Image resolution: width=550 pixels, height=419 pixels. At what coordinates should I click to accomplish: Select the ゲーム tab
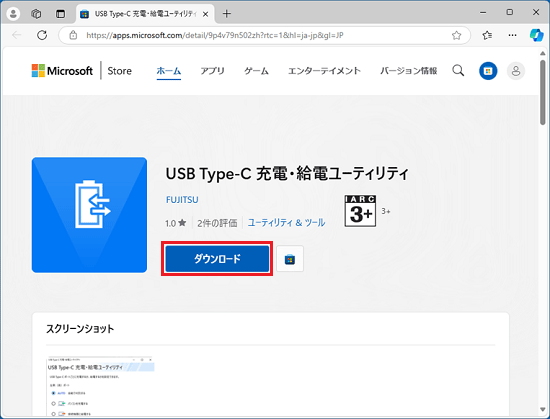pyautogui.click(x=256, y=71)
